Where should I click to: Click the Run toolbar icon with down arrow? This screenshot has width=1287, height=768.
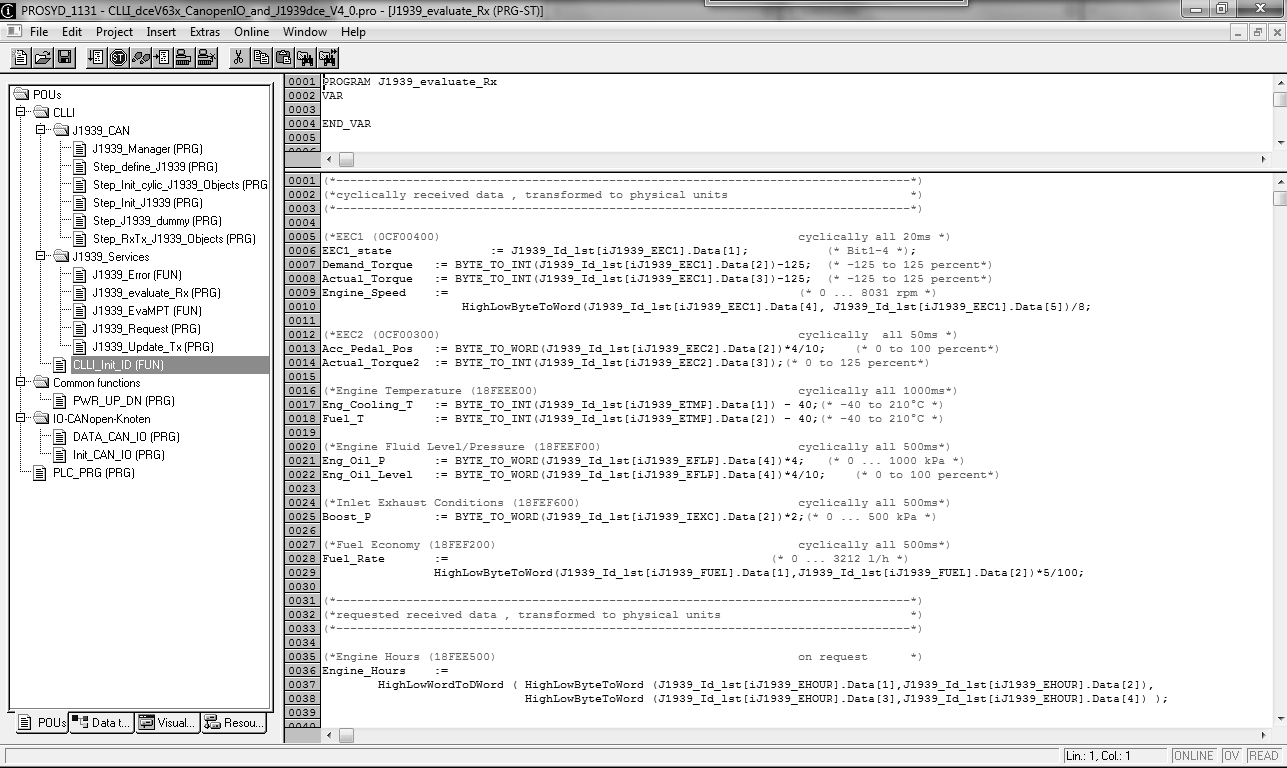click(97, 57)
